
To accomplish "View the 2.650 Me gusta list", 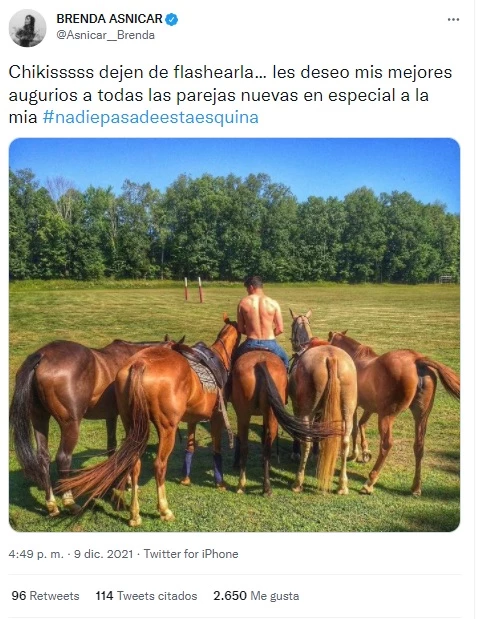I will (256, 596).
